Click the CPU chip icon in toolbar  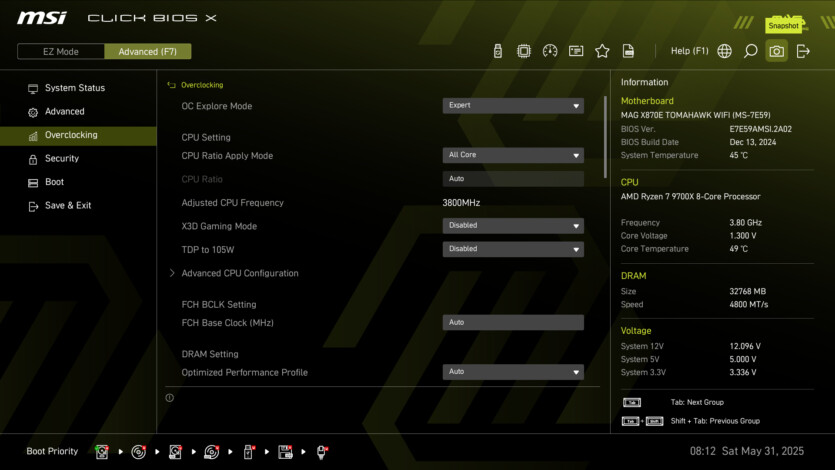pyautogui.click(x=523, y=51)
